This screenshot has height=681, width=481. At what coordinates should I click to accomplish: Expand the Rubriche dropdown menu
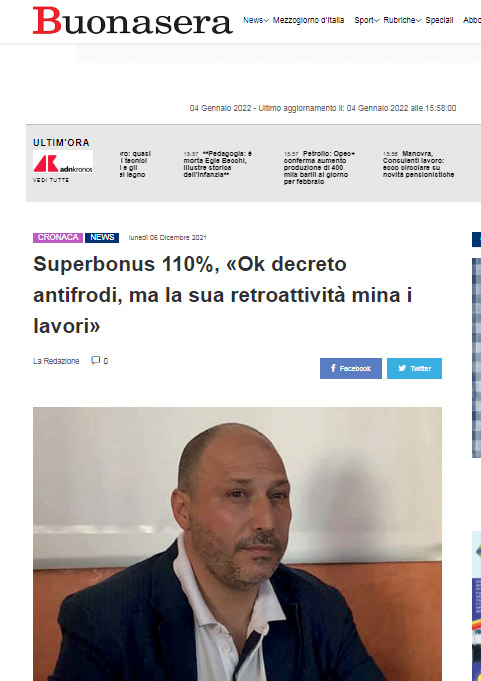click(x=402, y=20)
